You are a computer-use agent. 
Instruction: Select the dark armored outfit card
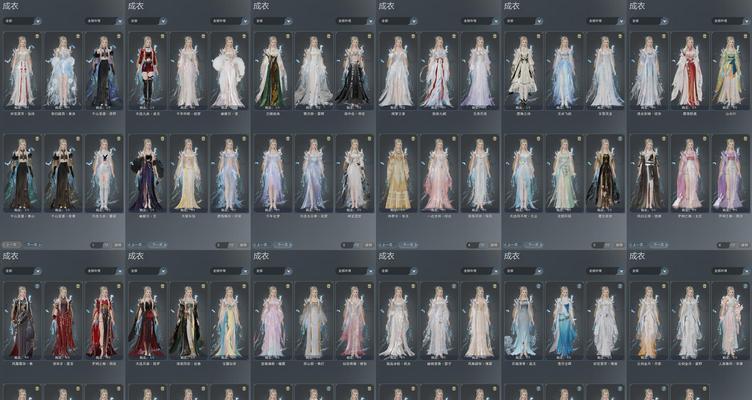(21, 321)
